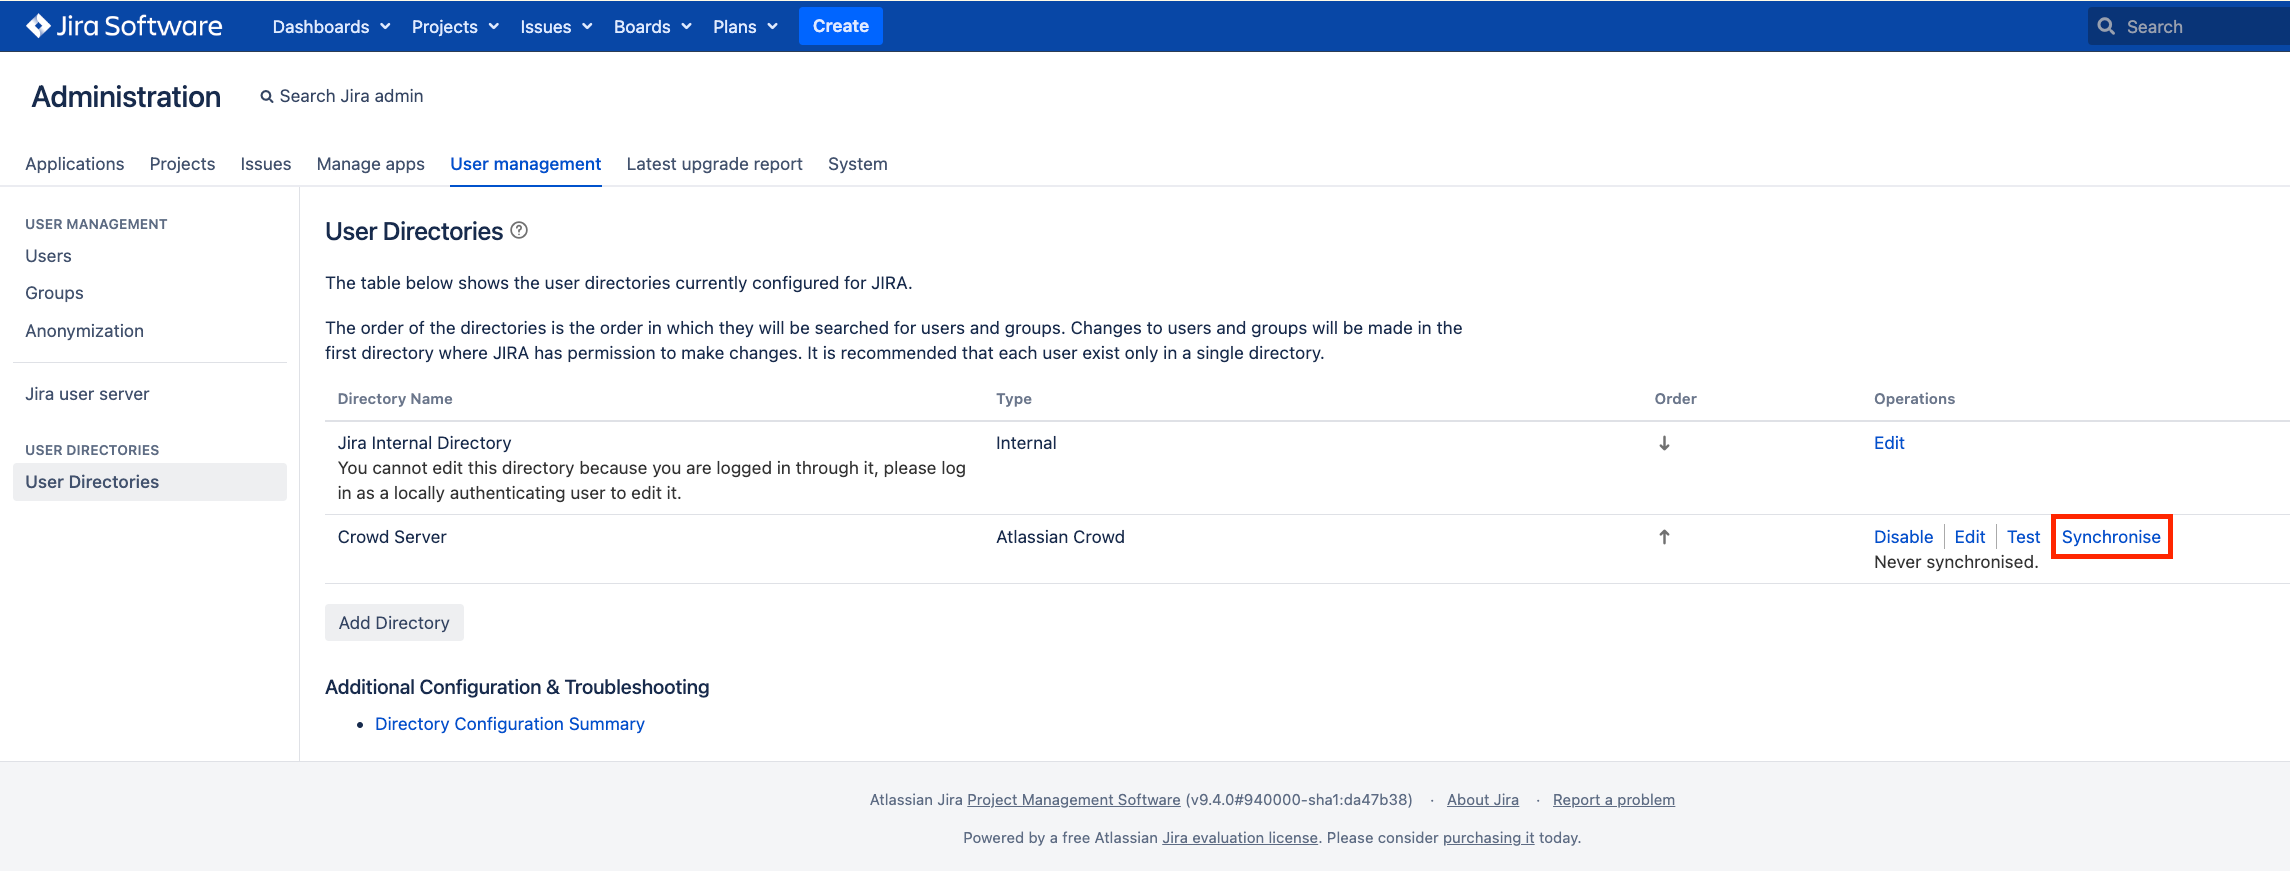Click the magnifier icon in Search Jira admin
The image size is (2290, 871).
coord(267,97)
